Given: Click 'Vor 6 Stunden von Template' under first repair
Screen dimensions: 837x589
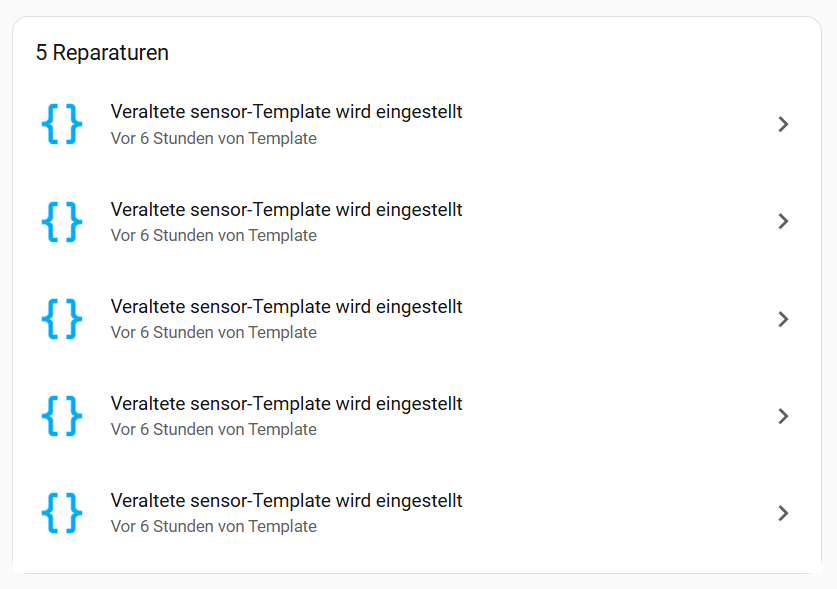Looking at the screenshot, I should click(x=213, y=139).
